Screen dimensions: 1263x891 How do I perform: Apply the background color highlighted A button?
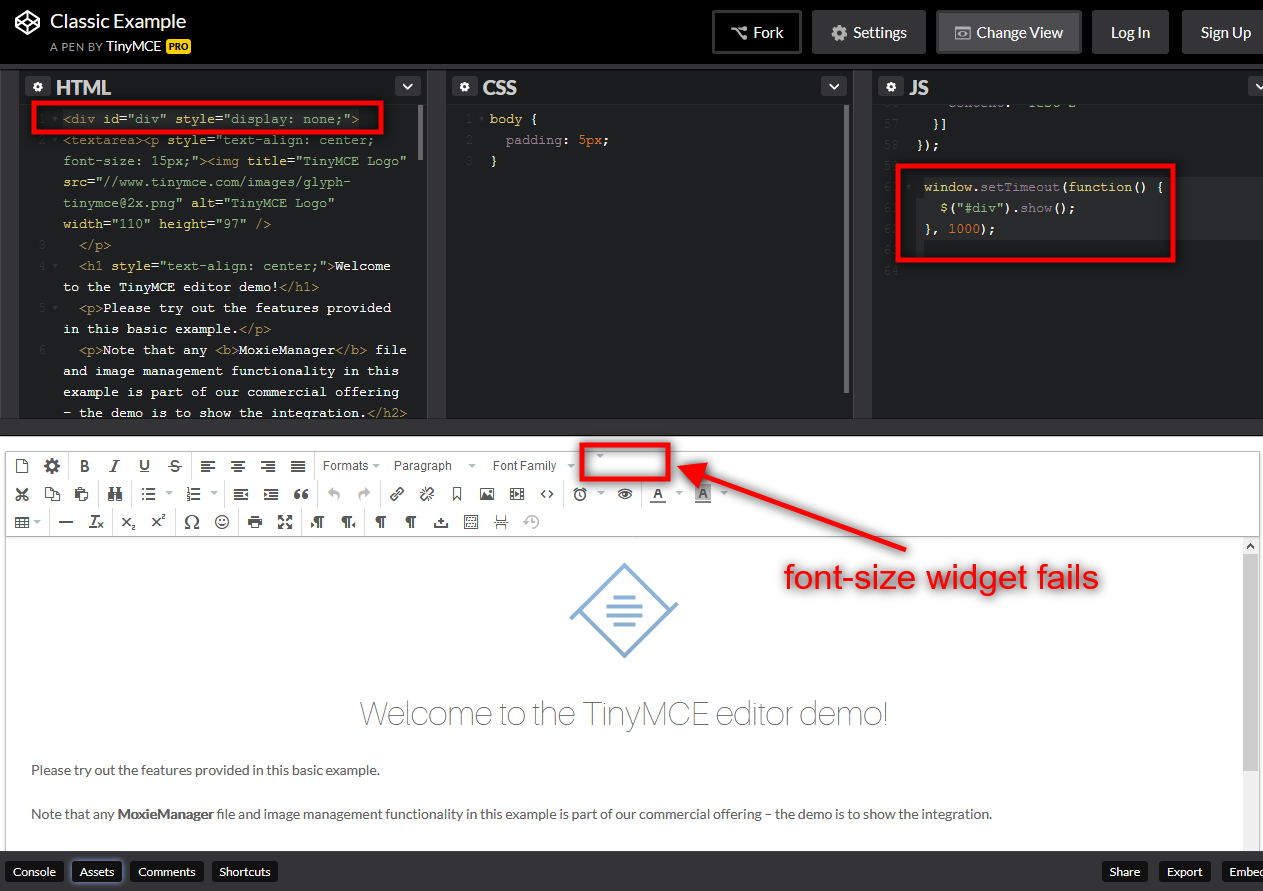click(x=703, y=494)
